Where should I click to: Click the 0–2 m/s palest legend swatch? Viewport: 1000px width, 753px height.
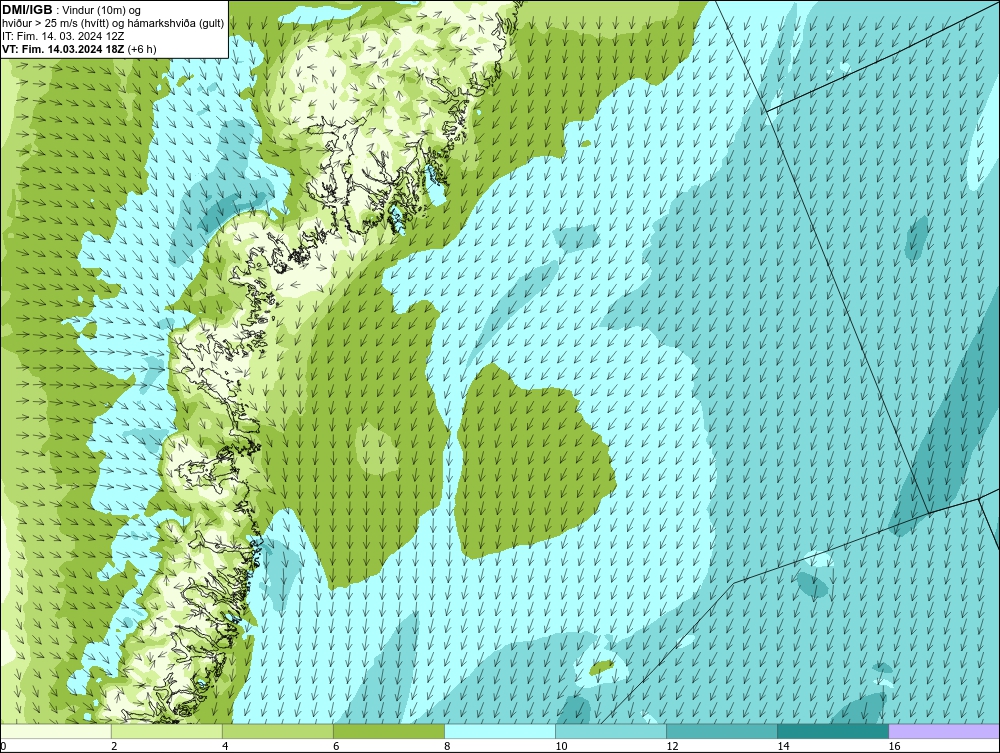56,731
